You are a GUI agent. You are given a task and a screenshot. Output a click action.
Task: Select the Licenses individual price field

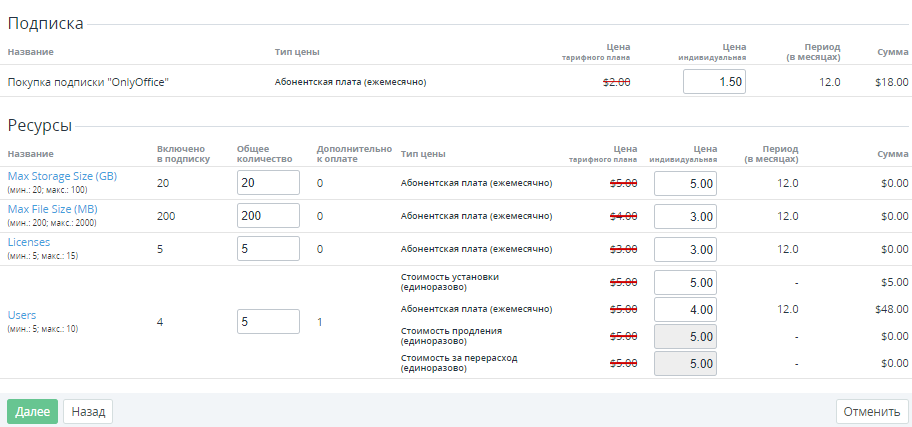coord(685,249)
